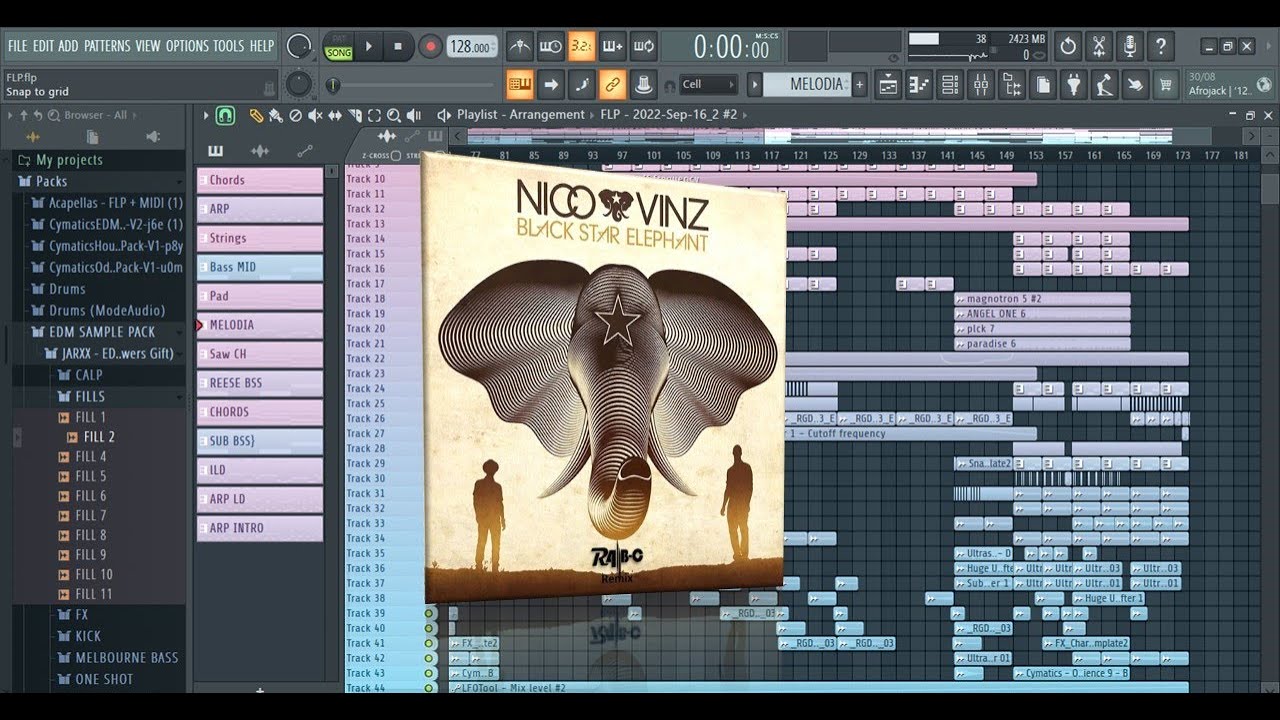Select the playback scrub tool in playlist
The image size is (1280, 720).
[x=414, y=116]
